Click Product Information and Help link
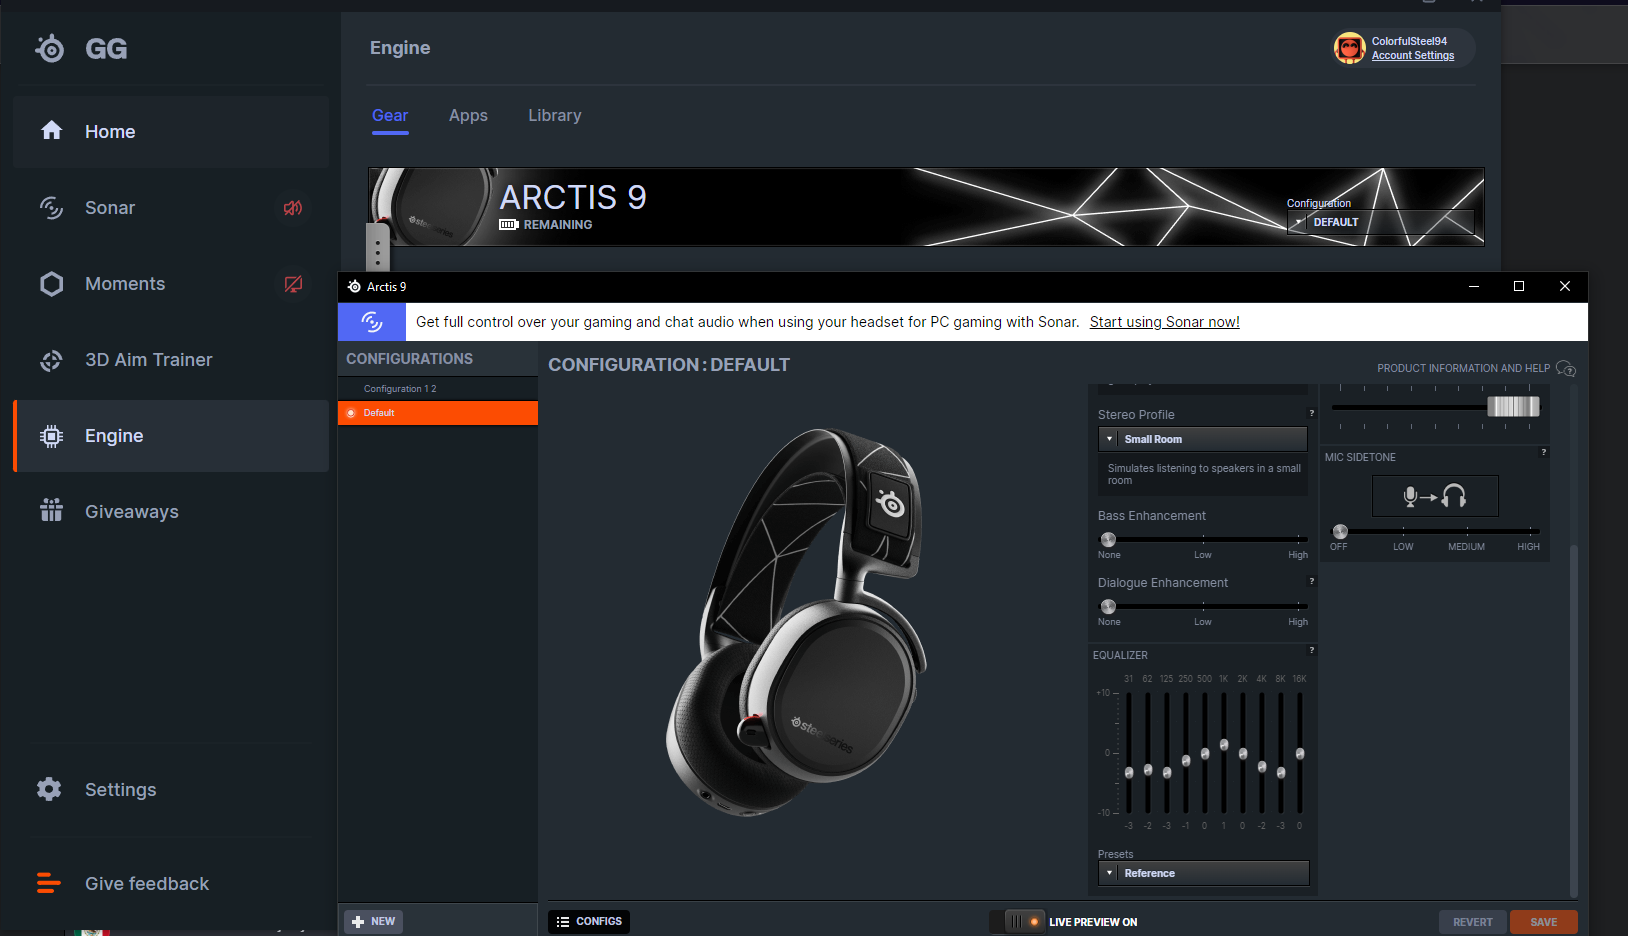This screenshot has width=1628, height=936. pos(1475,369)
